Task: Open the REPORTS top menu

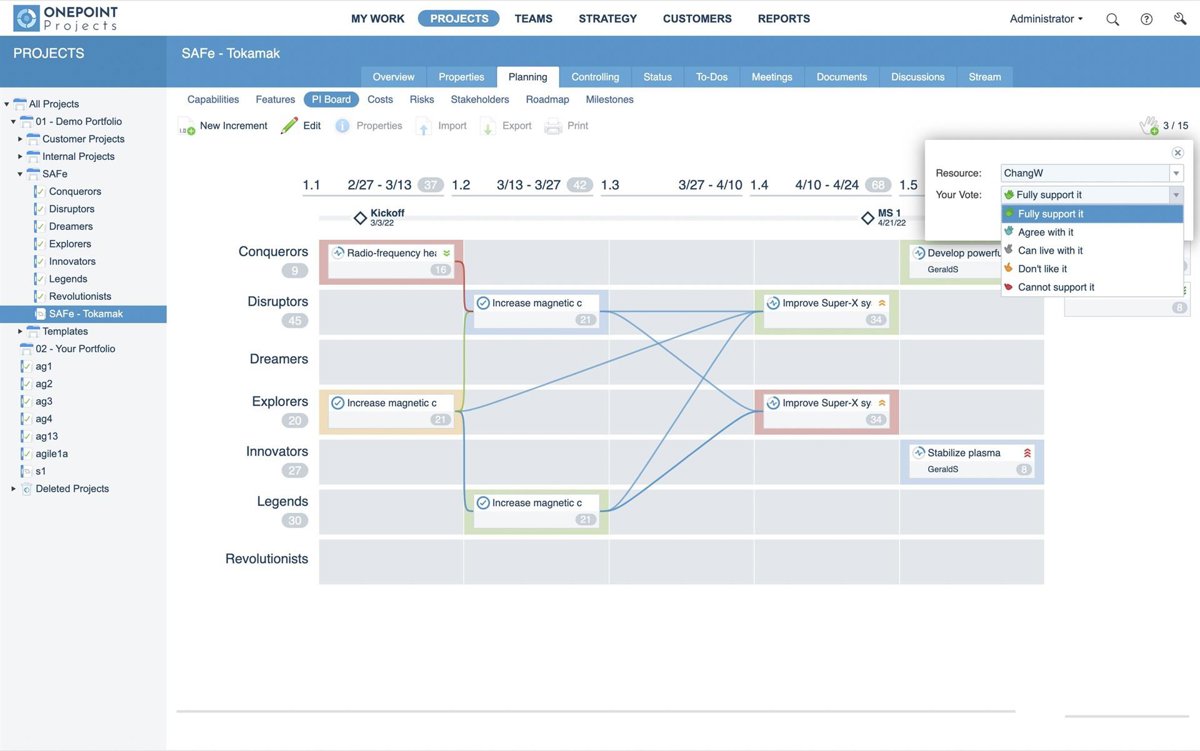Action: tap(783, 19)
